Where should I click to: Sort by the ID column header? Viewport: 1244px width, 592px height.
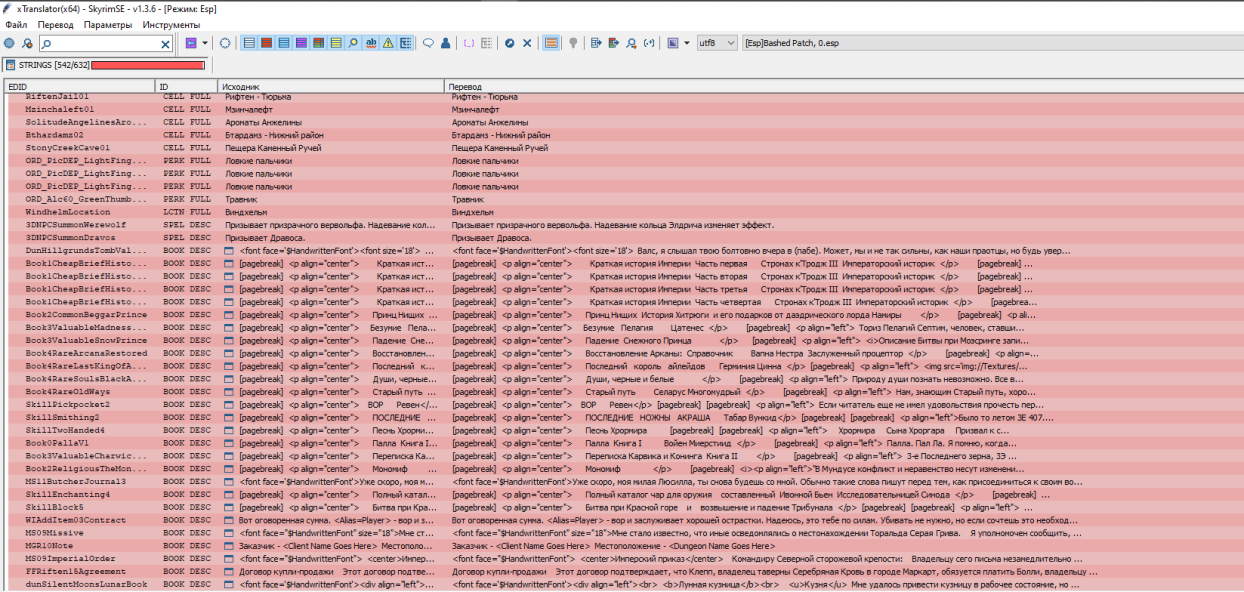click(x=186, y=87)
